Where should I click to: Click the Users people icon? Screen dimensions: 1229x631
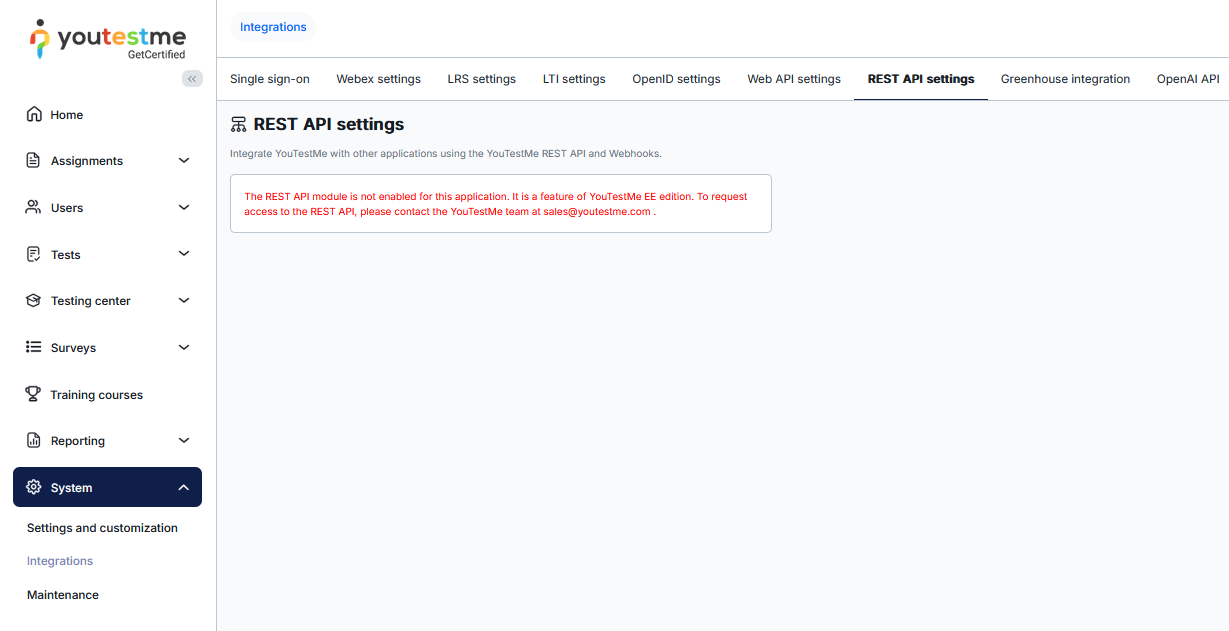coord(34,207)
